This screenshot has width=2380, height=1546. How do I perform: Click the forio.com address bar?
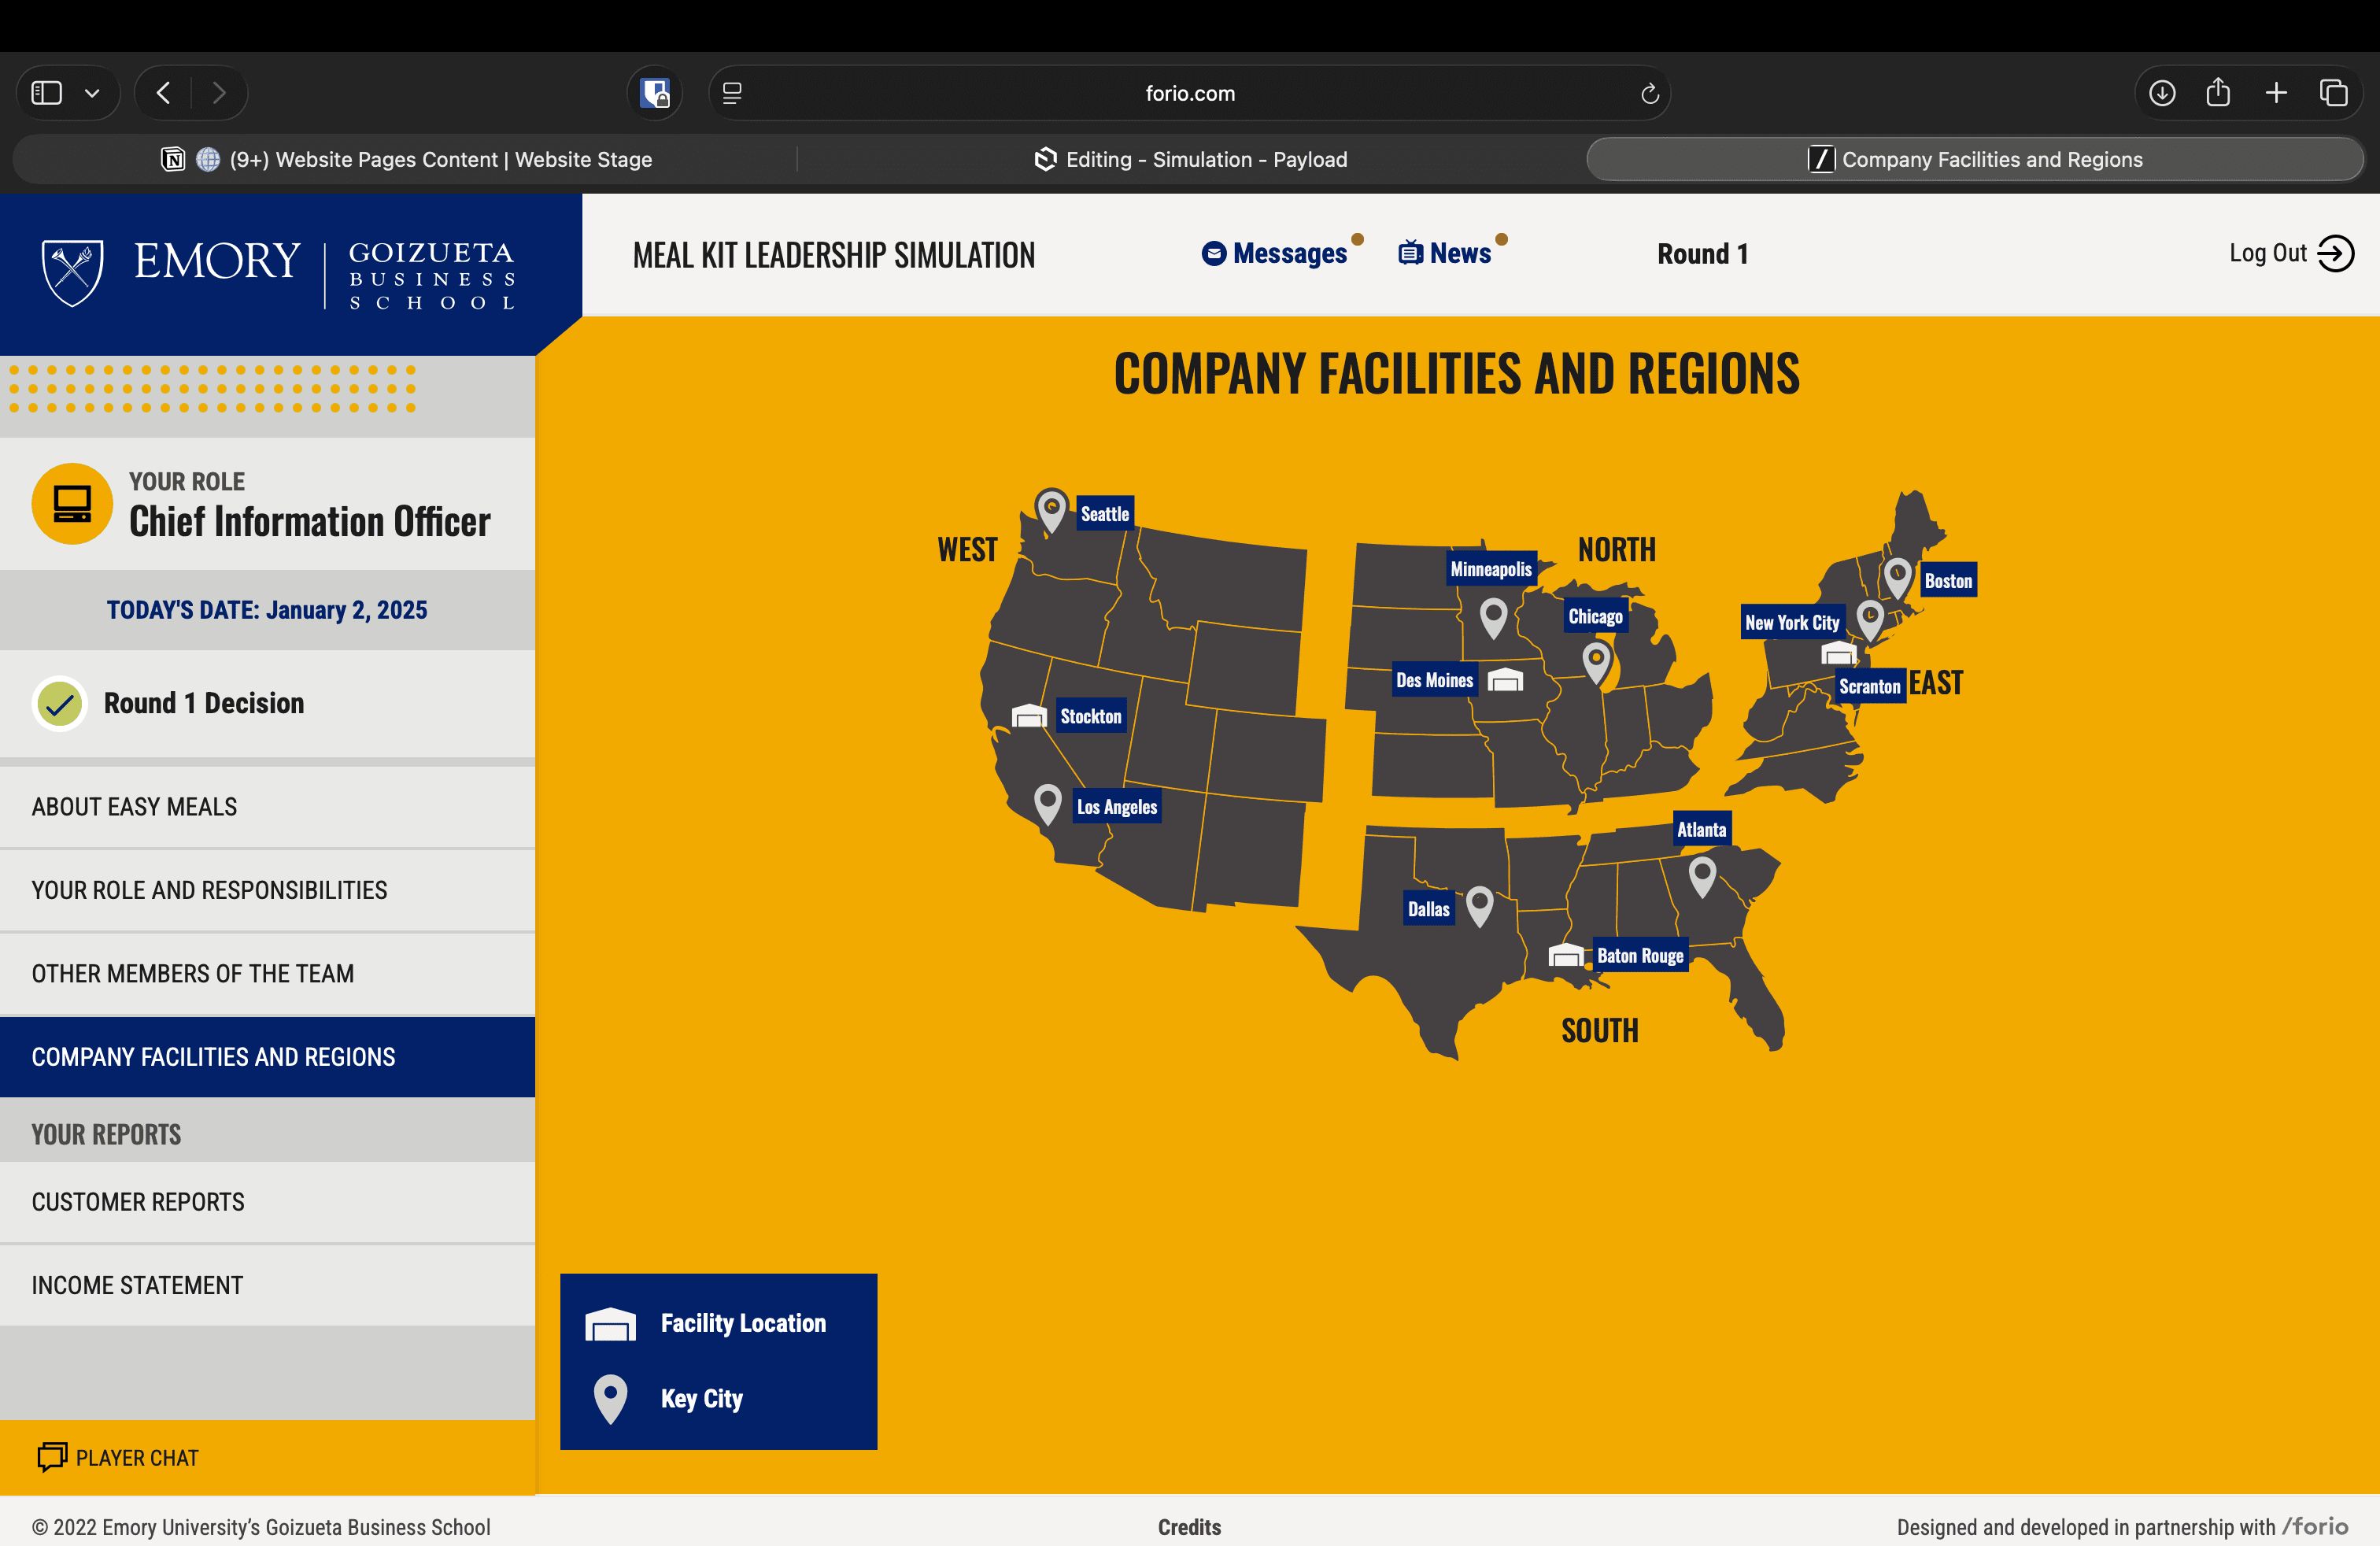1189,93
